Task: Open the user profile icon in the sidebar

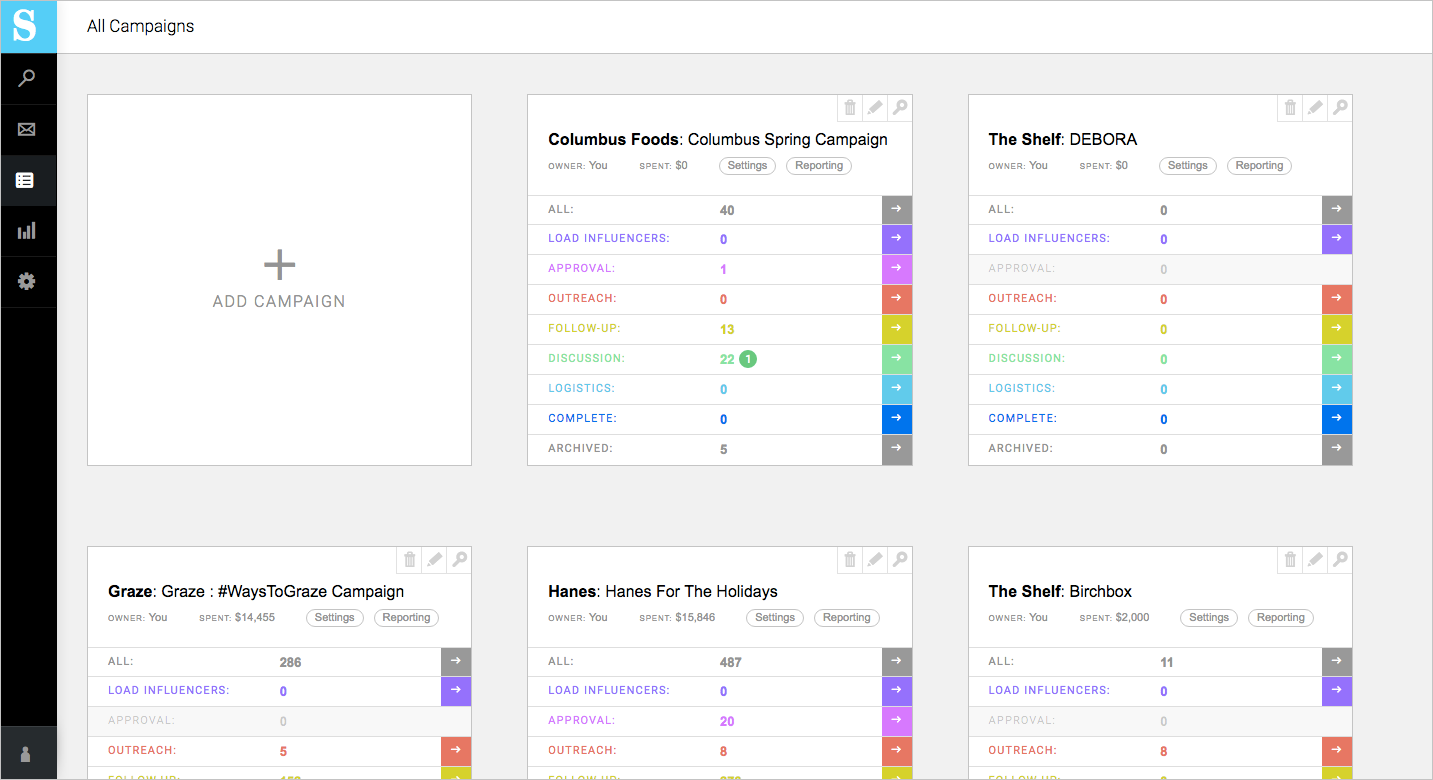Action: pos(27,755)
